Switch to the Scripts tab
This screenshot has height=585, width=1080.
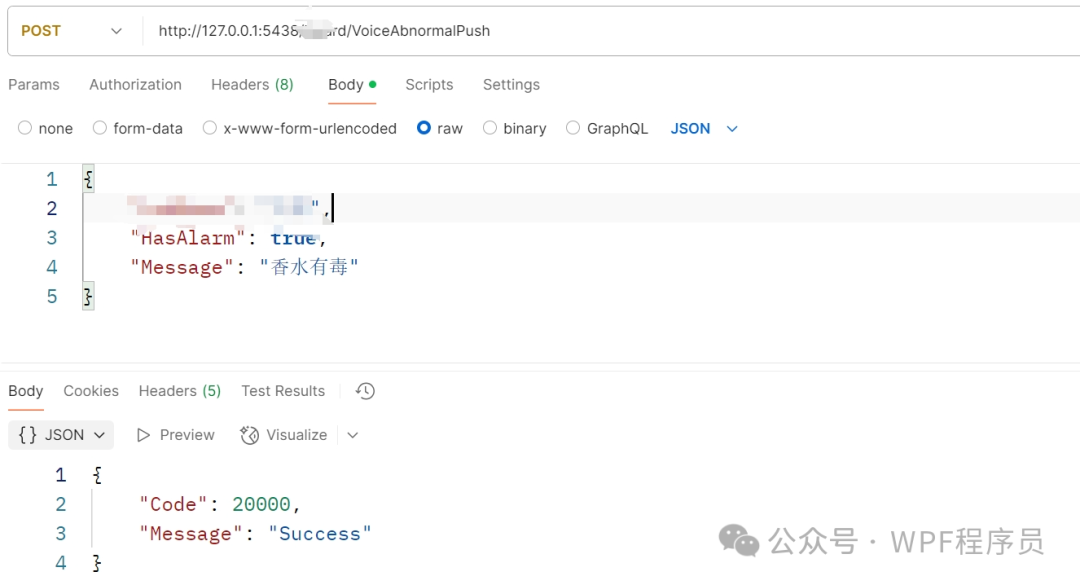coord(429,85)
